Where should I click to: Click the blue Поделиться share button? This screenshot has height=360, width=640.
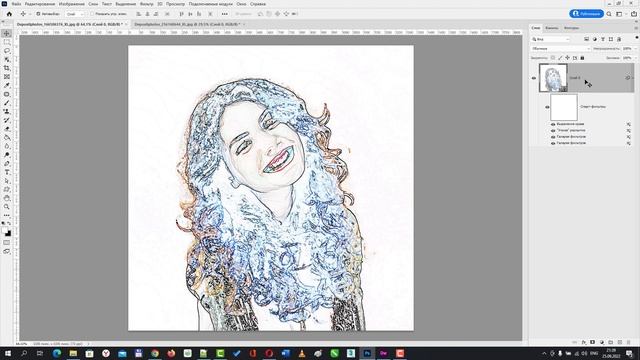pos(587,14)
